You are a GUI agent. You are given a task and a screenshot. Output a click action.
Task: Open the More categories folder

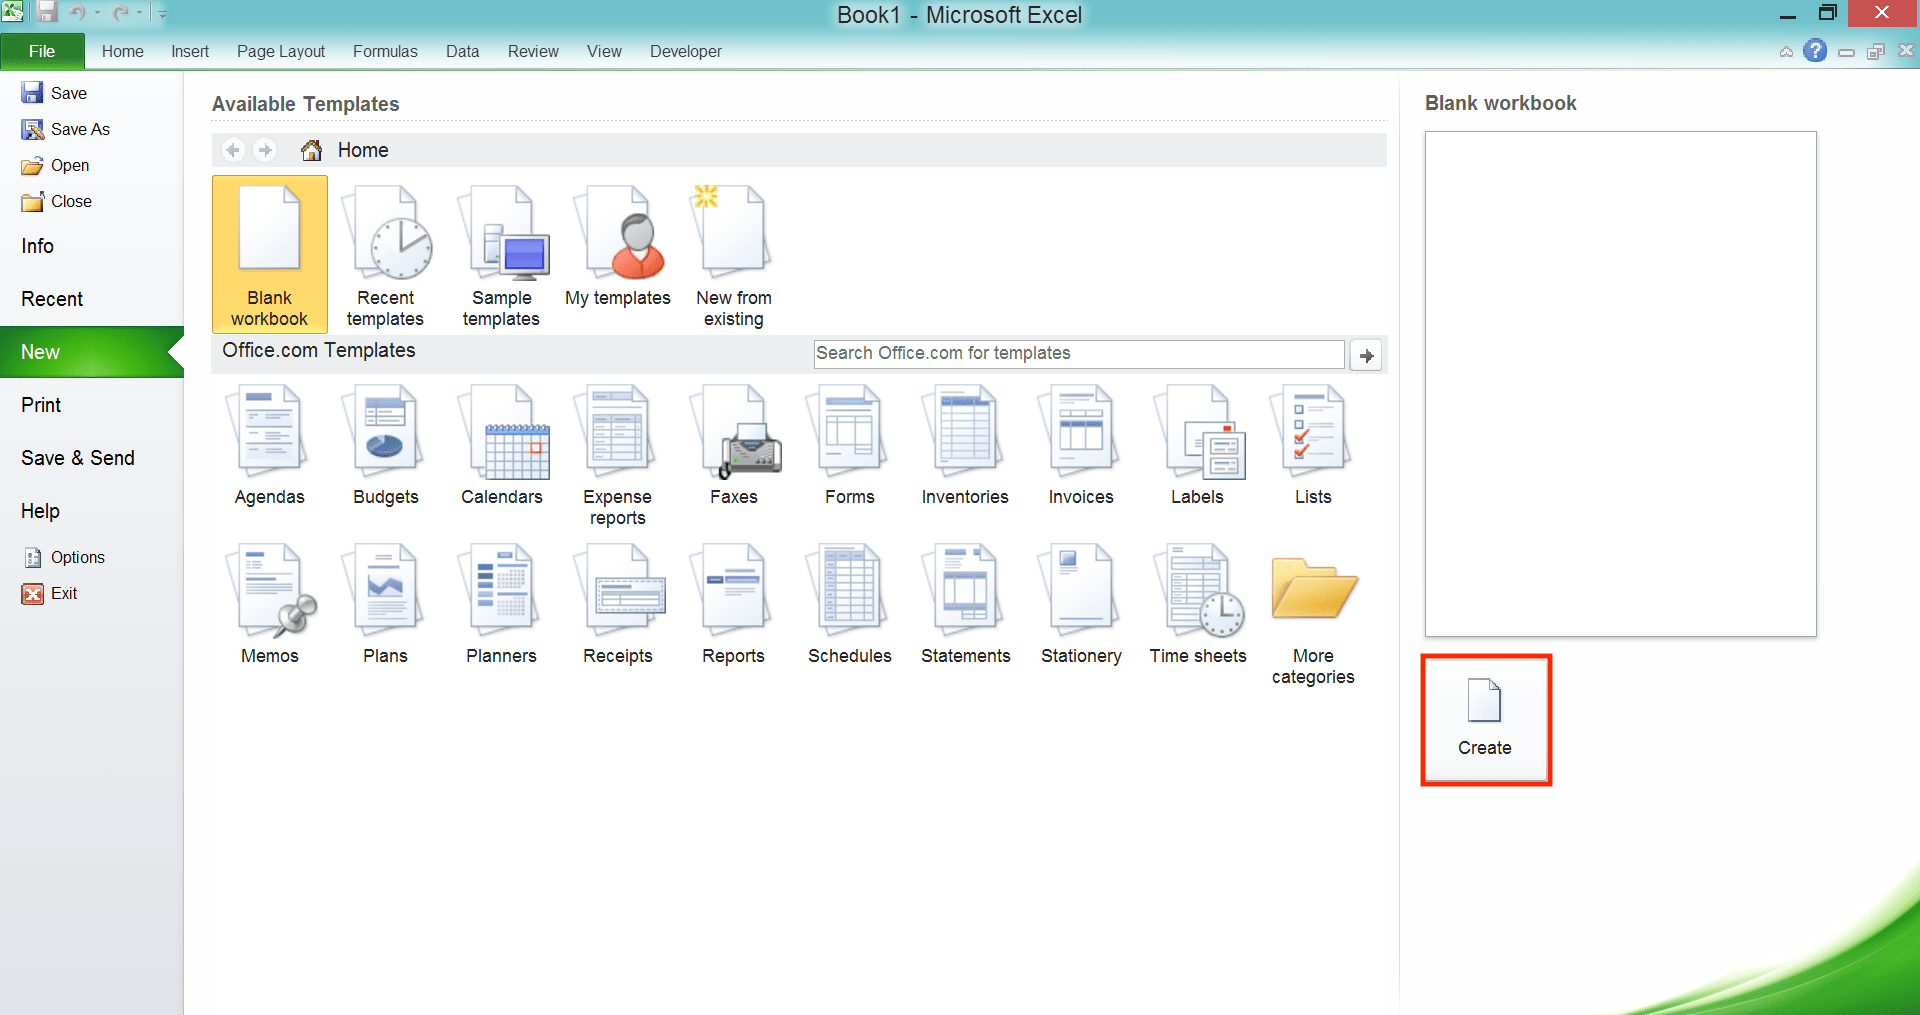point(1313,614)
